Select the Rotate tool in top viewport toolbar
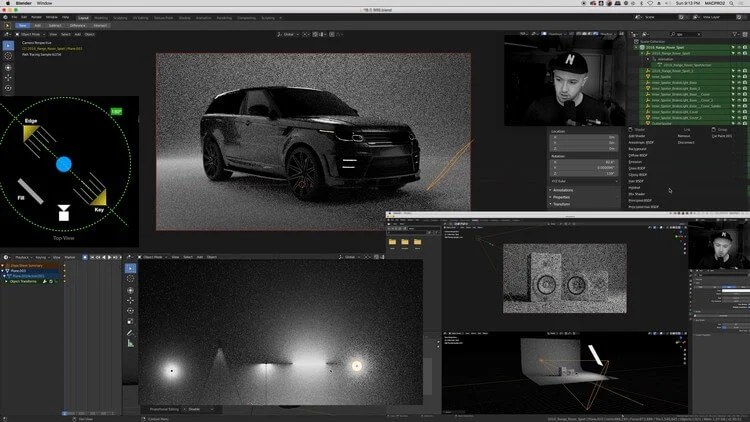 (8, 88)
